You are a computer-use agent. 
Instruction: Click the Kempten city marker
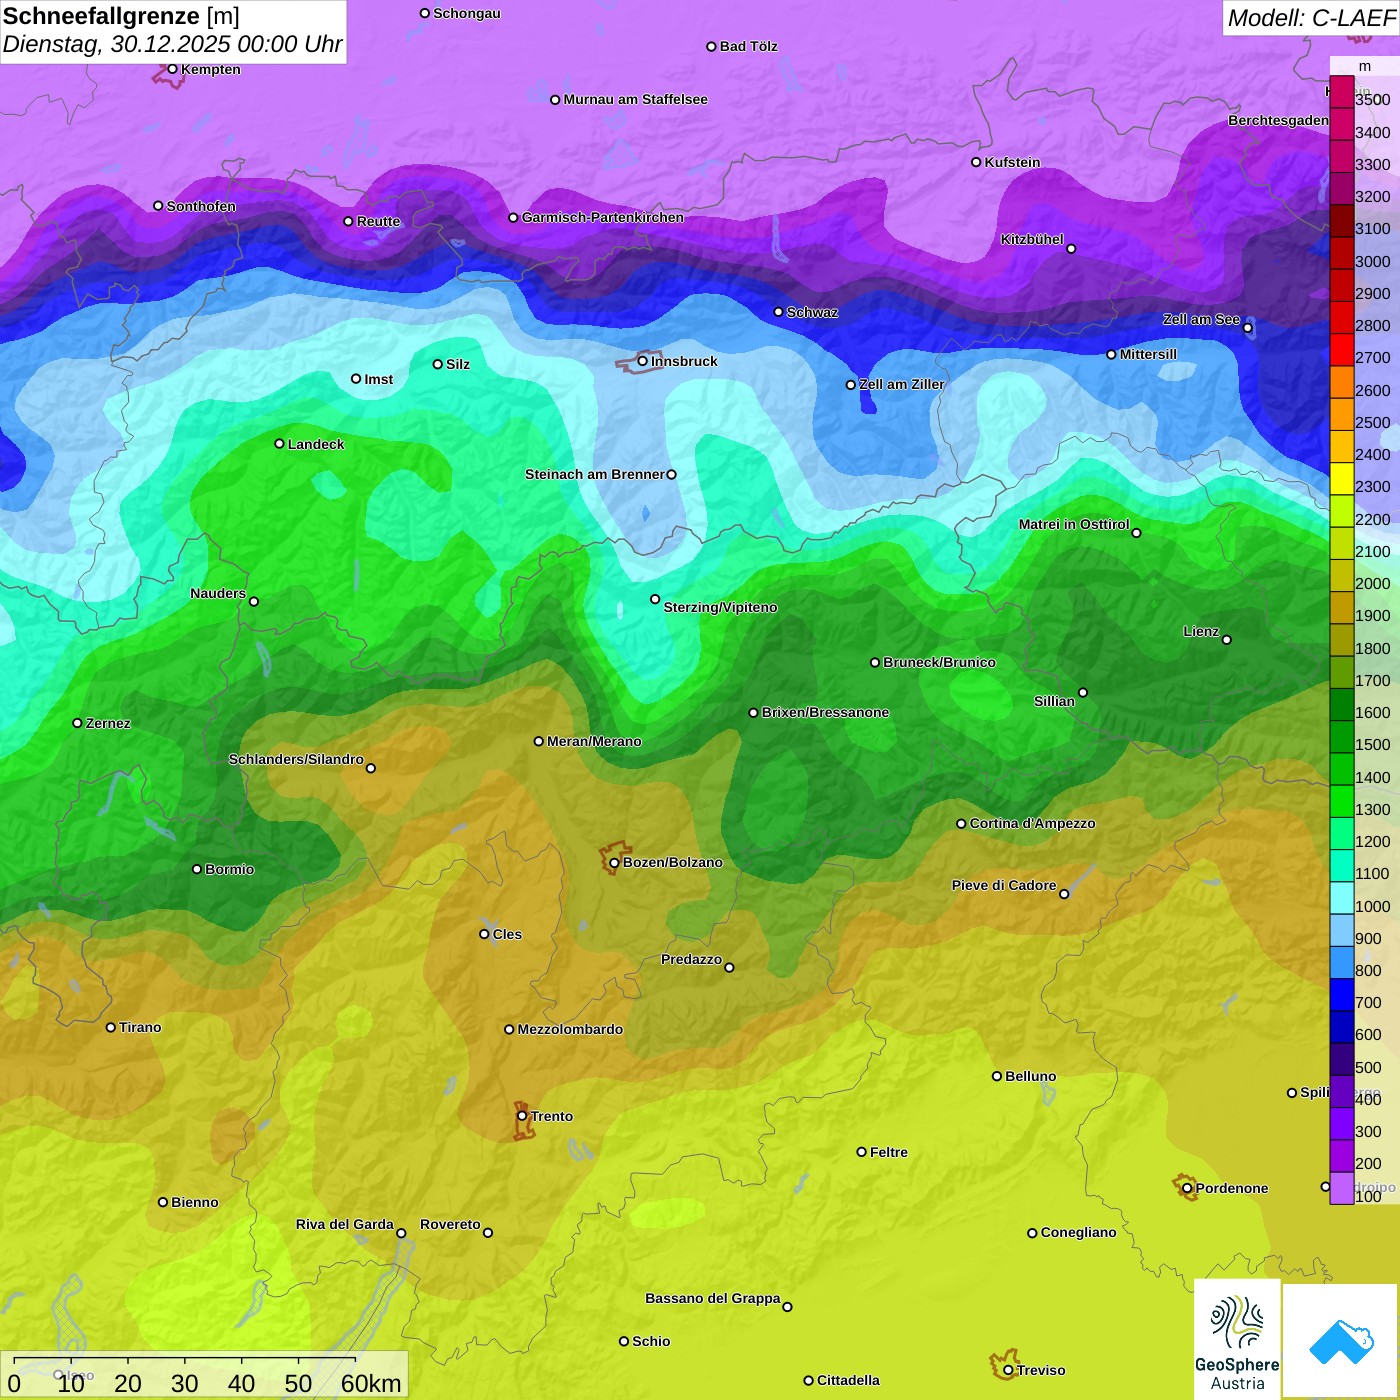[172, 69]
